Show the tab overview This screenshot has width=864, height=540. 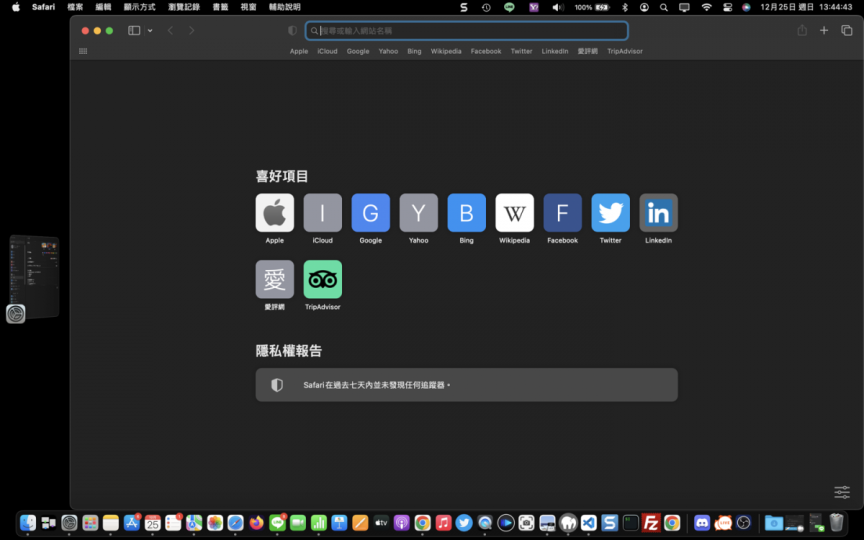pyautogui.click(x=846, y=30)
